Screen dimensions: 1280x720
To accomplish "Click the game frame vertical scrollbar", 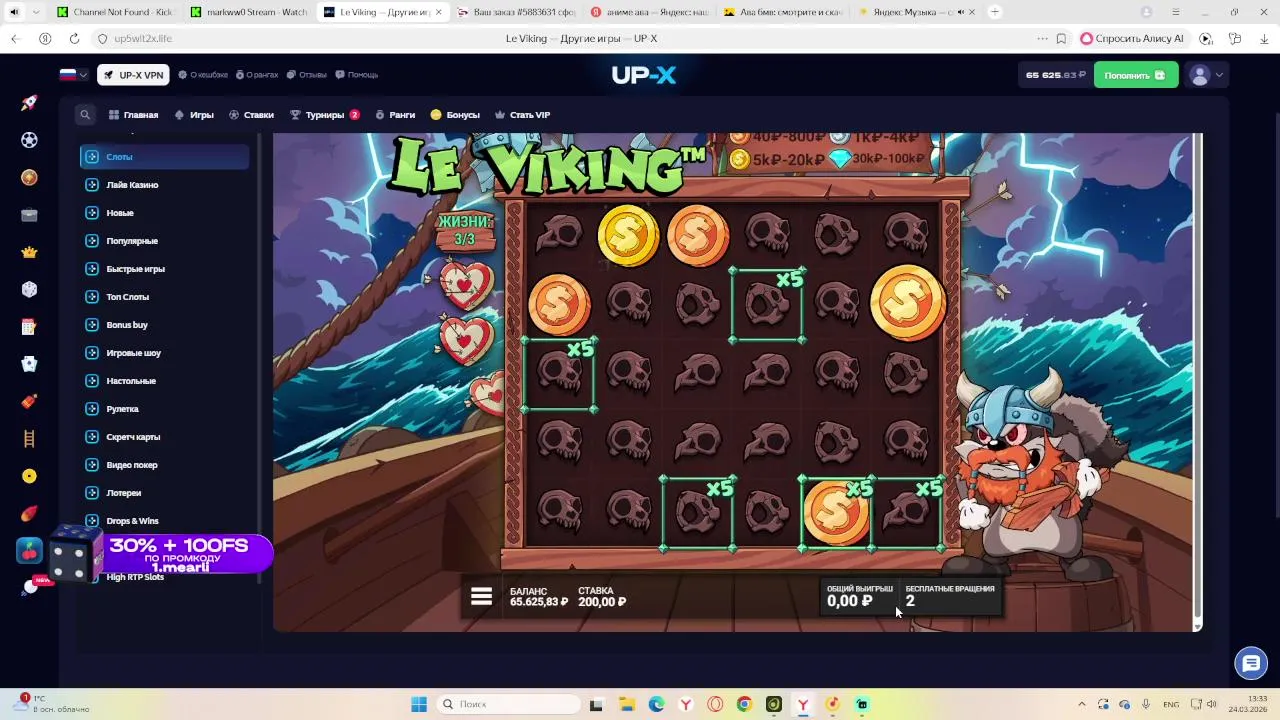I will pos(1197,380).
